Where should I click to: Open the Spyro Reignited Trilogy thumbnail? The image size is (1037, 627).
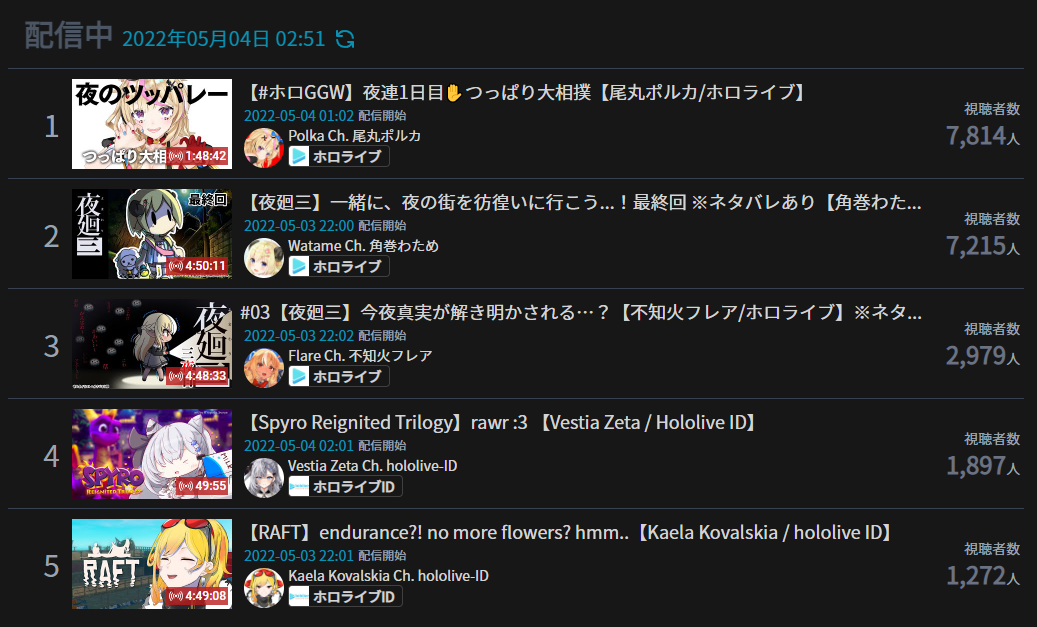(152, 454)
